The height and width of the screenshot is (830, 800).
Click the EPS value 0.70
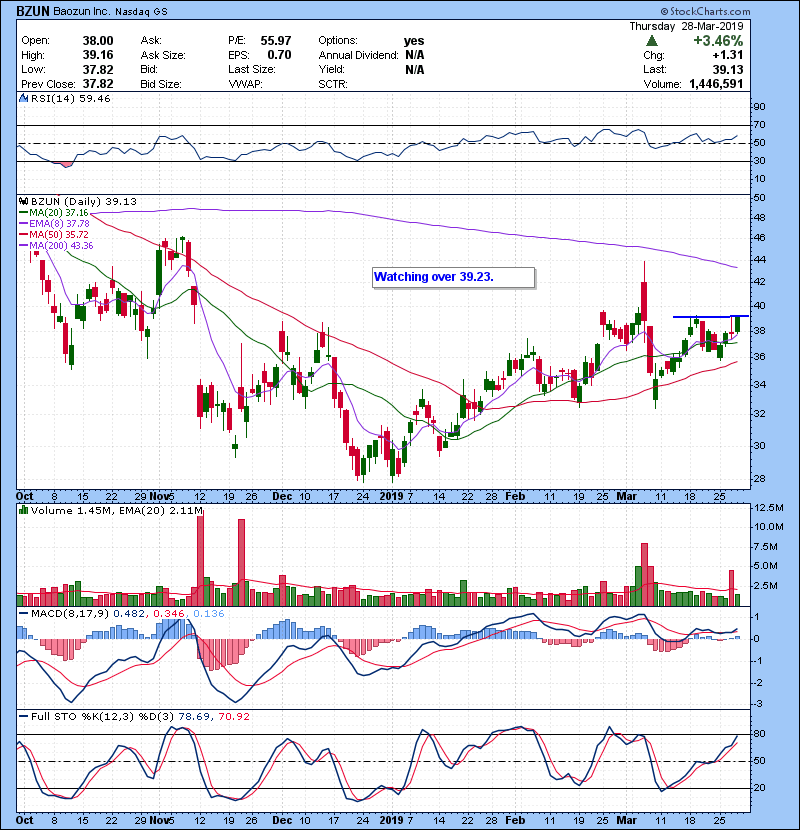(279, 55)
